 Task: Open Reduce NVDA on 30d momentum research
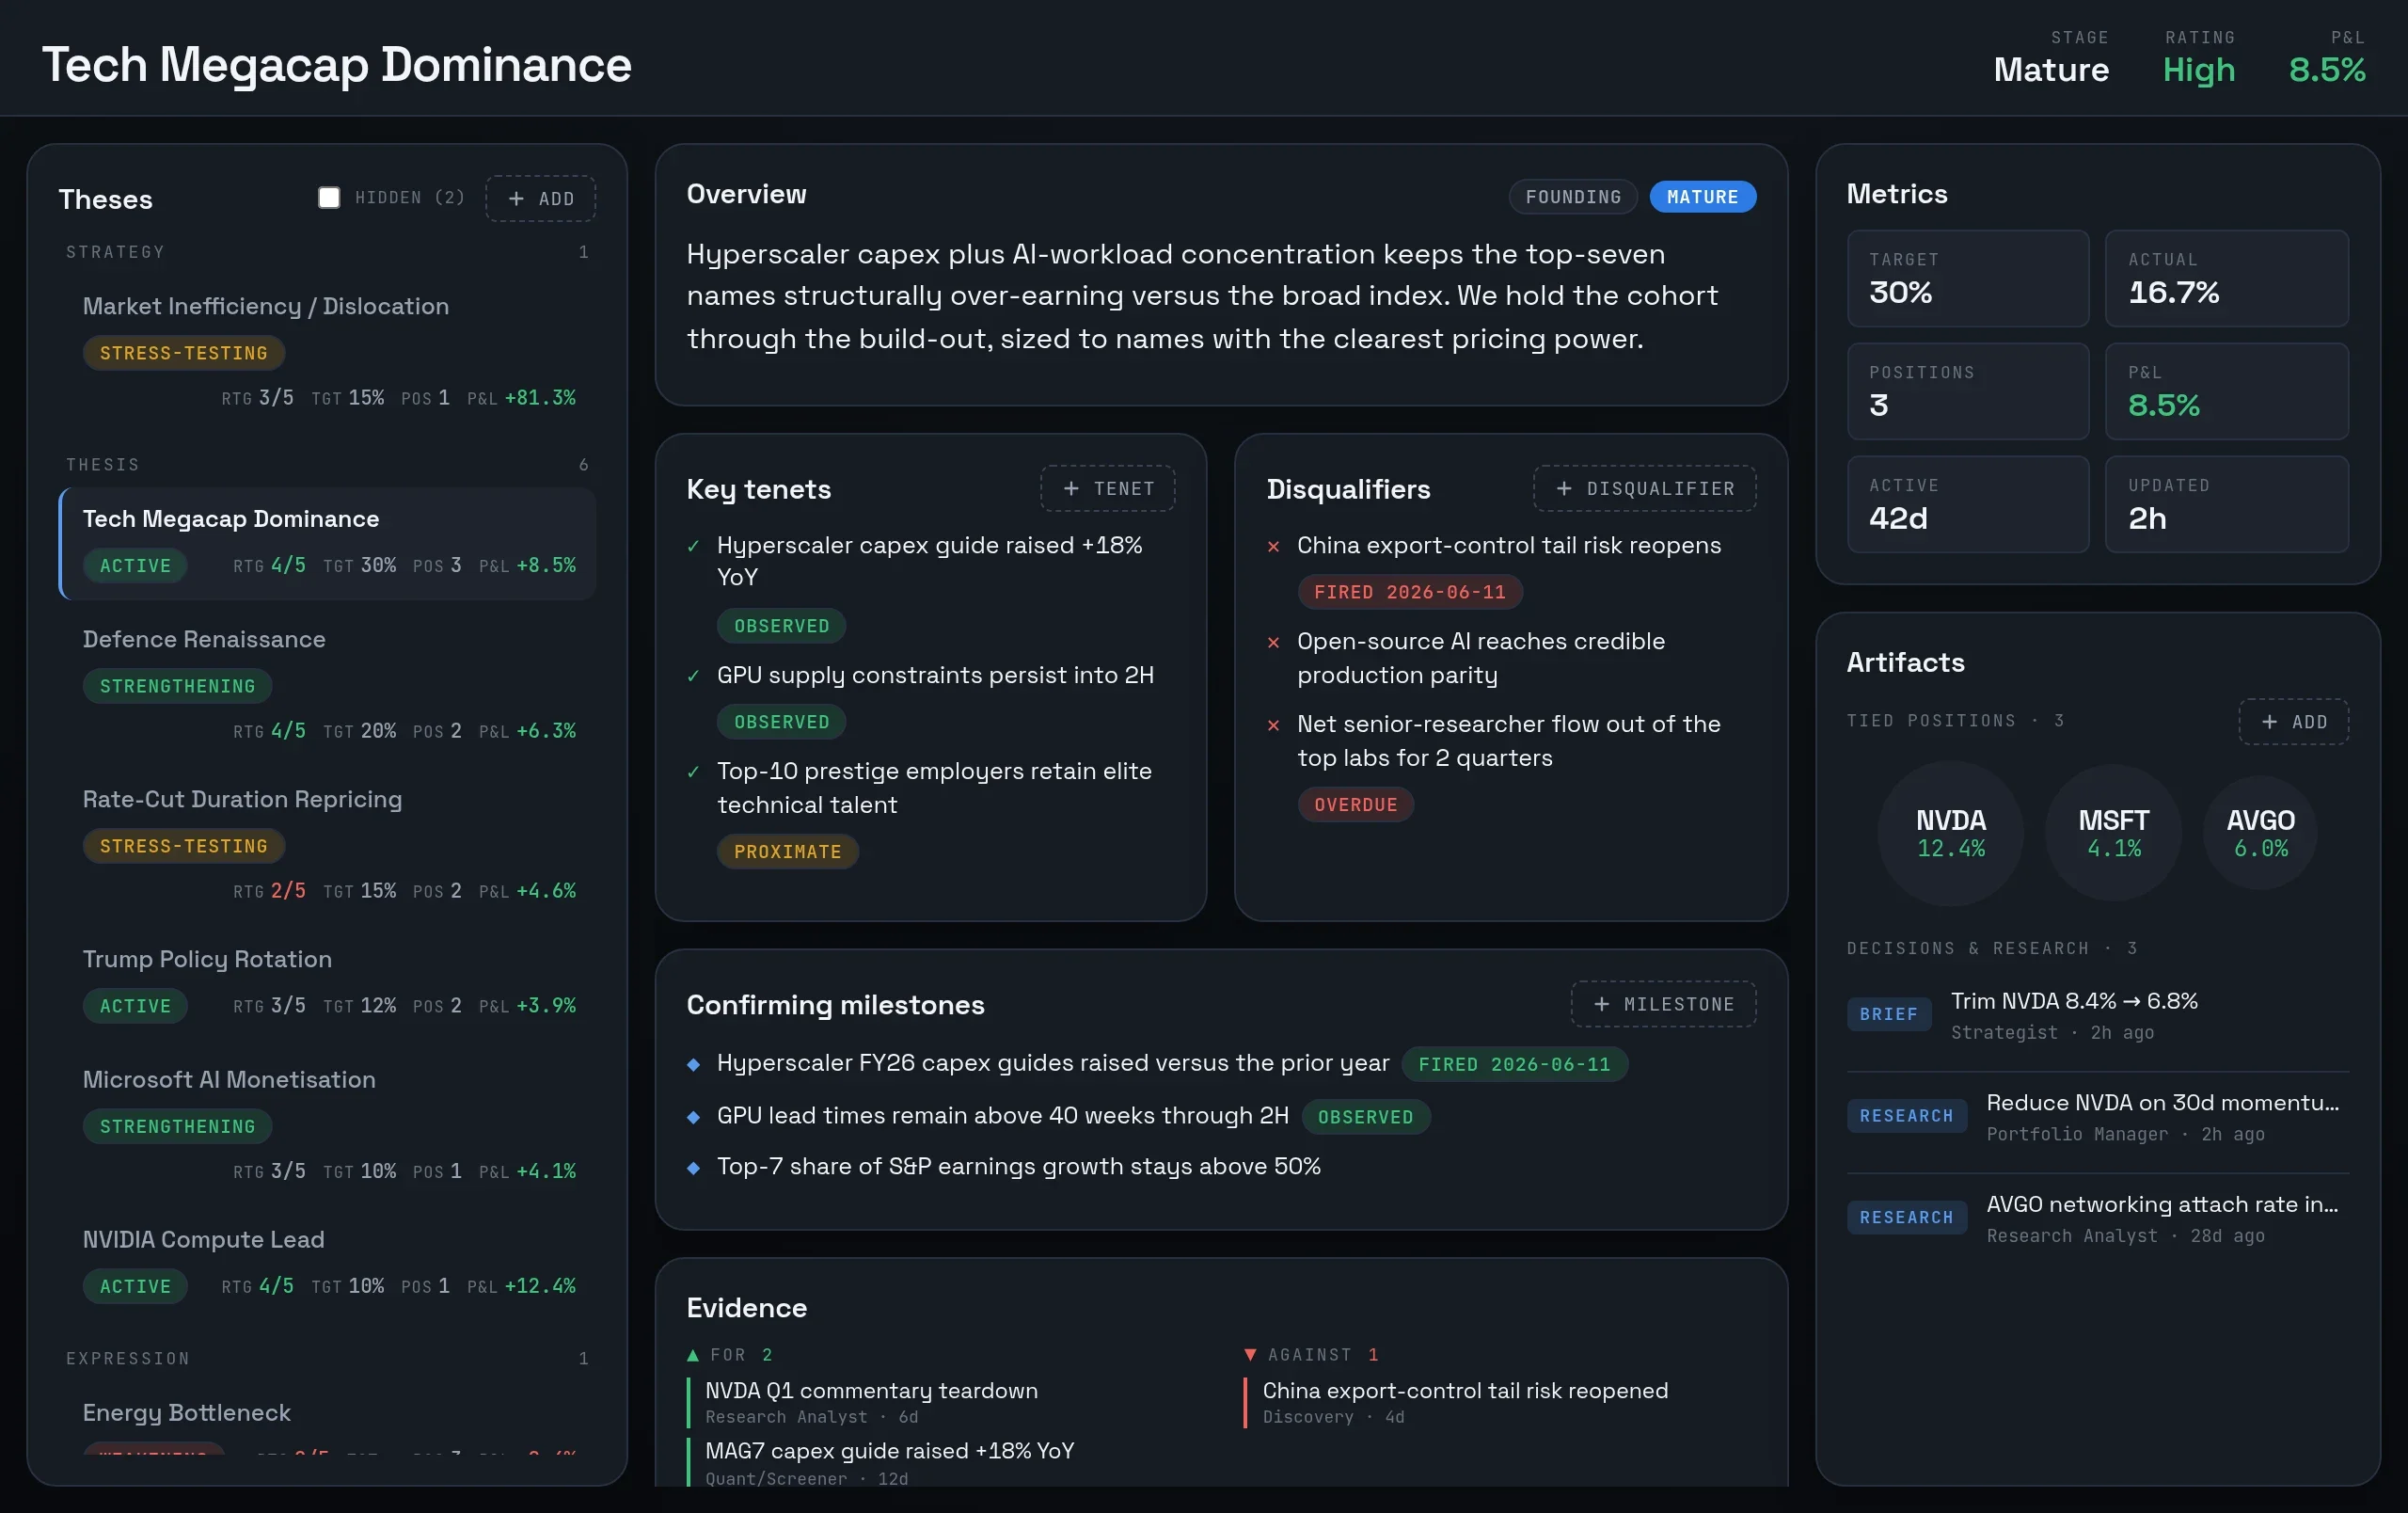(2097, 1117)
